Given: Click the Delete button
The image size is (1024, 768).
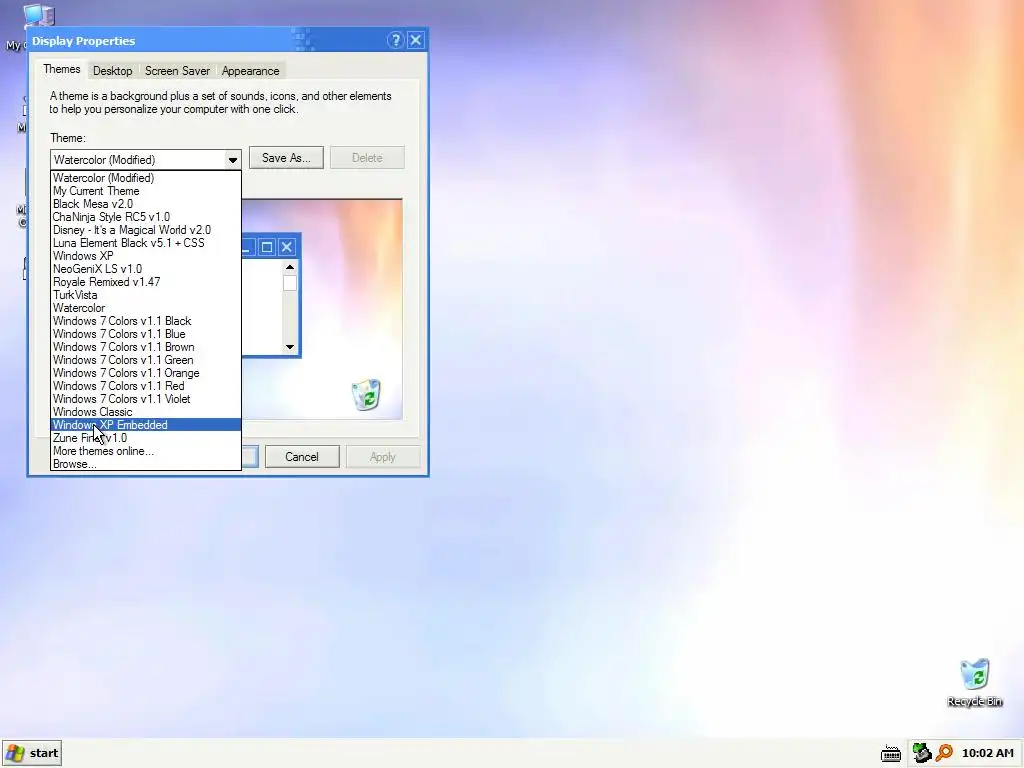Looking at the screenshot, I should [x=367, y=157].
